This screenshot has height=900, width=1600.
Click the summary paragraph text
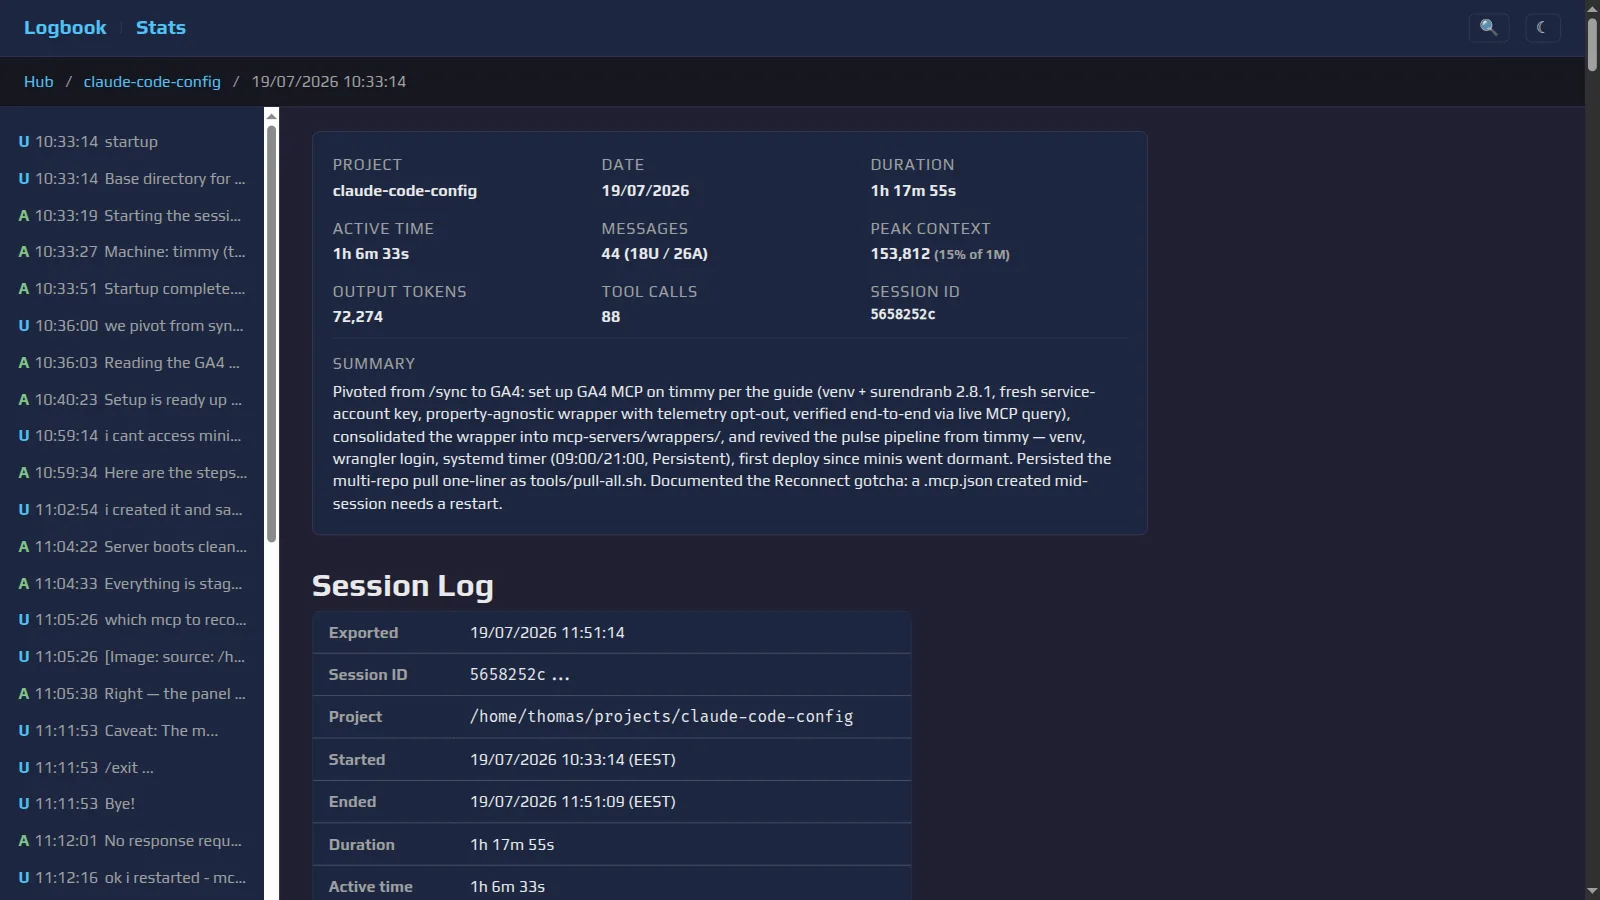click(722, 448)
